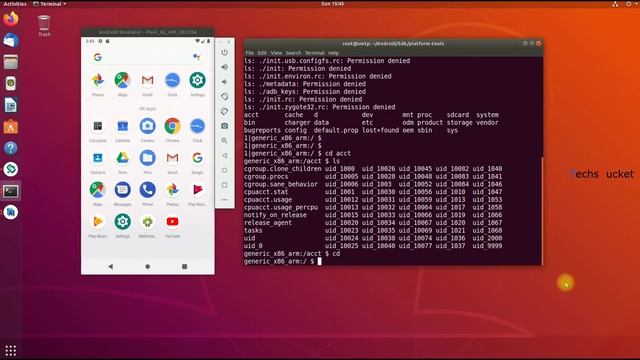The height and width of the screenshot is (360, 640).
Task: Open the YouTube app on the phone
Action: point(172,222)
